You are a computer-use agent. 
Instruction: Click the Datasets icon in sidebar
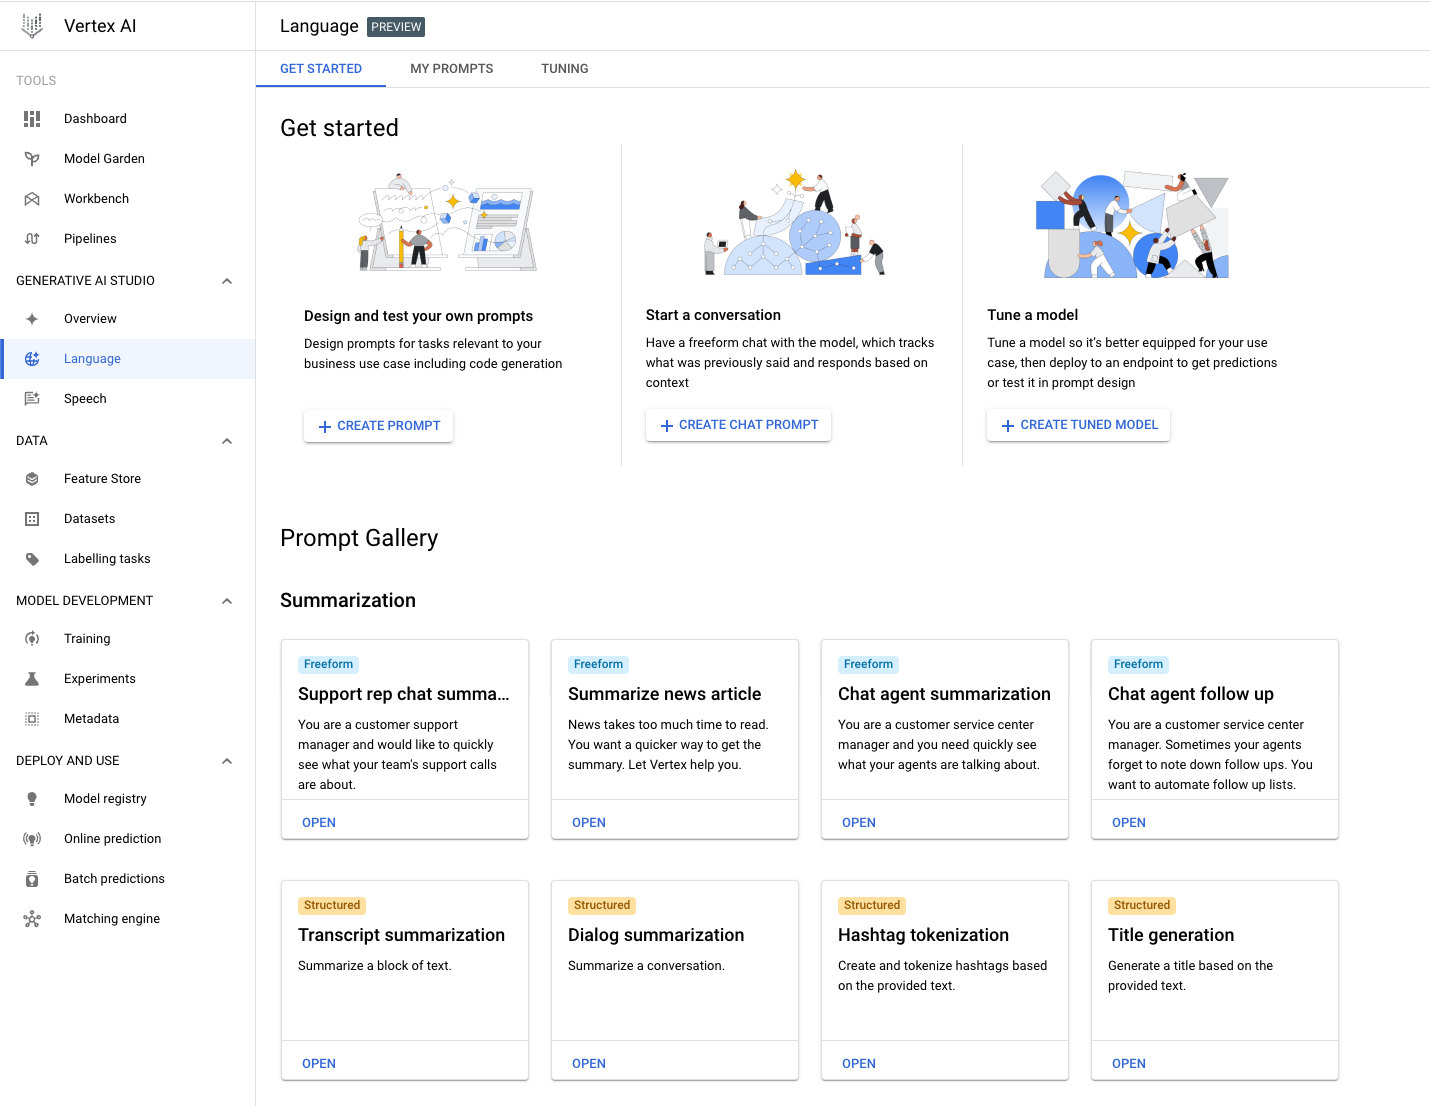click(32, 519)
